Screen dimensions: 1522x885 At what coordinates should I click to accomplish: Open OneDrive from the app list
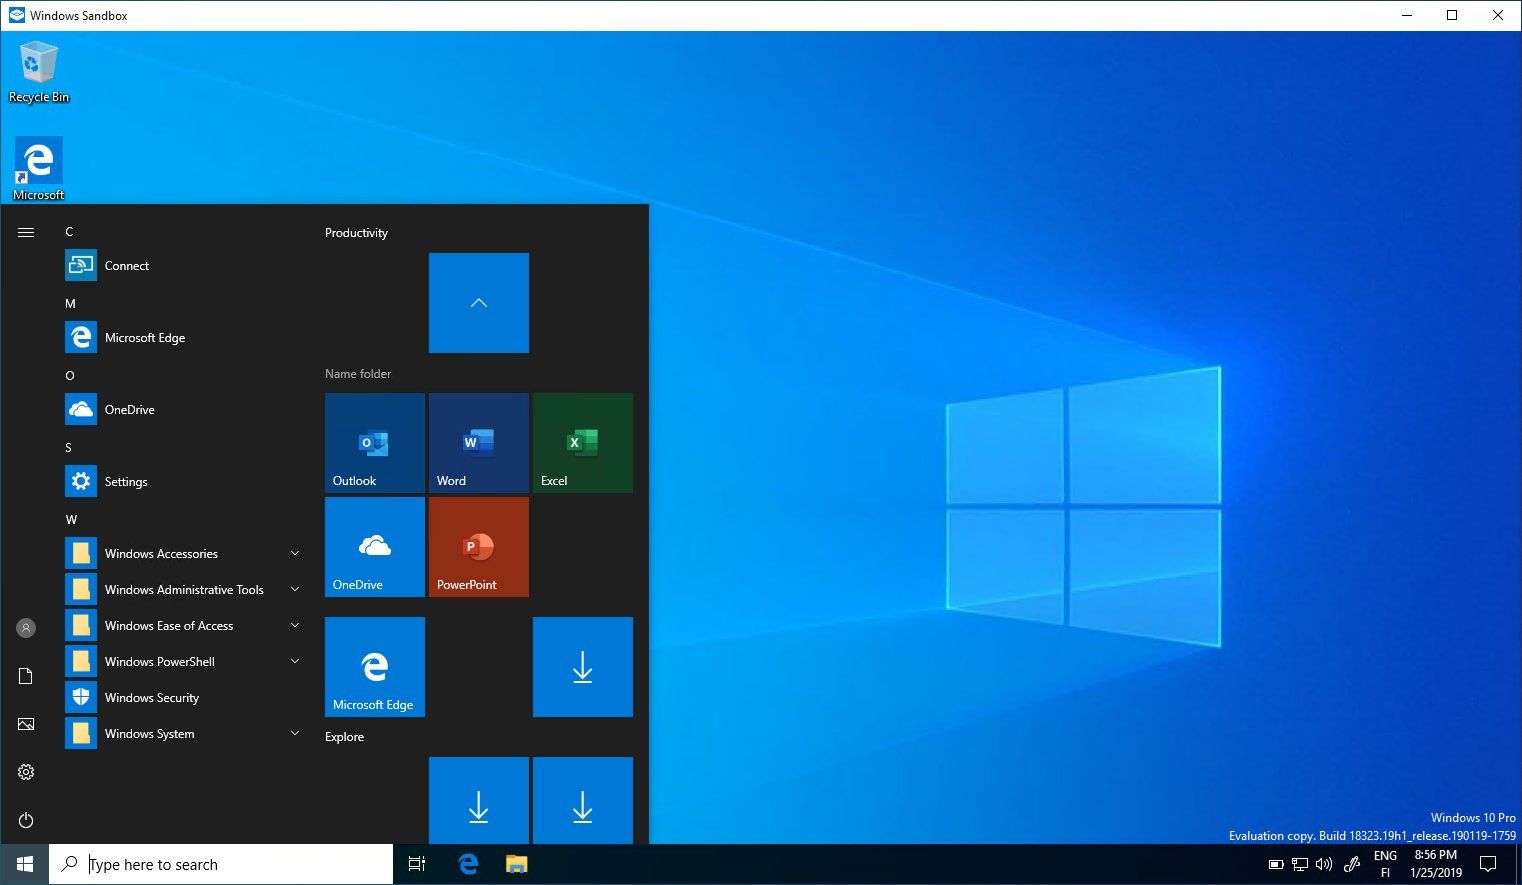[x=182, y=409]
